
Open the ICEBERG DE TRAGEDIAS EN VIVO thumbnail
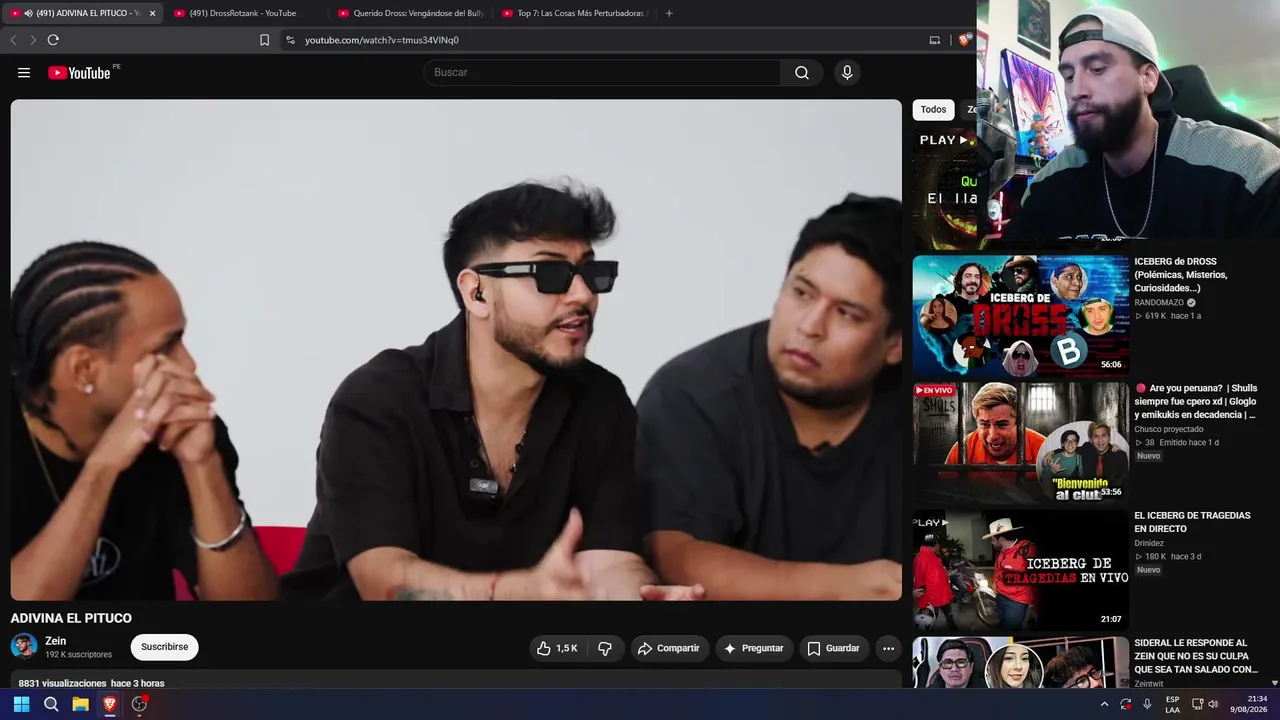[1020, 570]
